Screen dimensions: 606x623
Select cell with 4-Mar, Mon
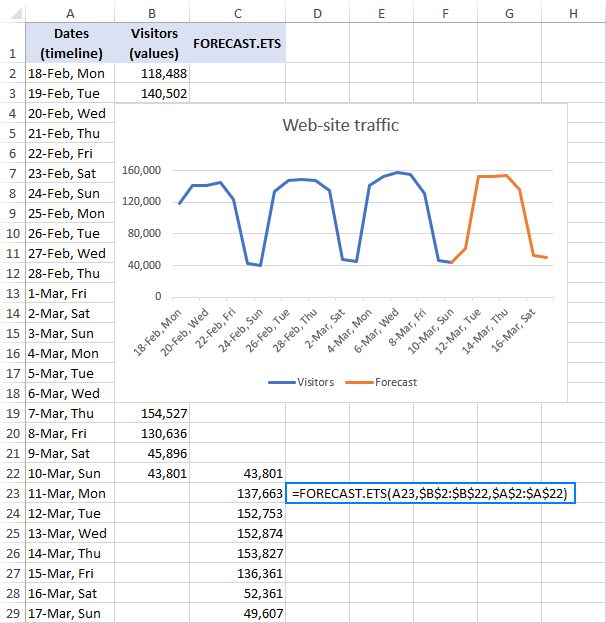pos(70,353)
